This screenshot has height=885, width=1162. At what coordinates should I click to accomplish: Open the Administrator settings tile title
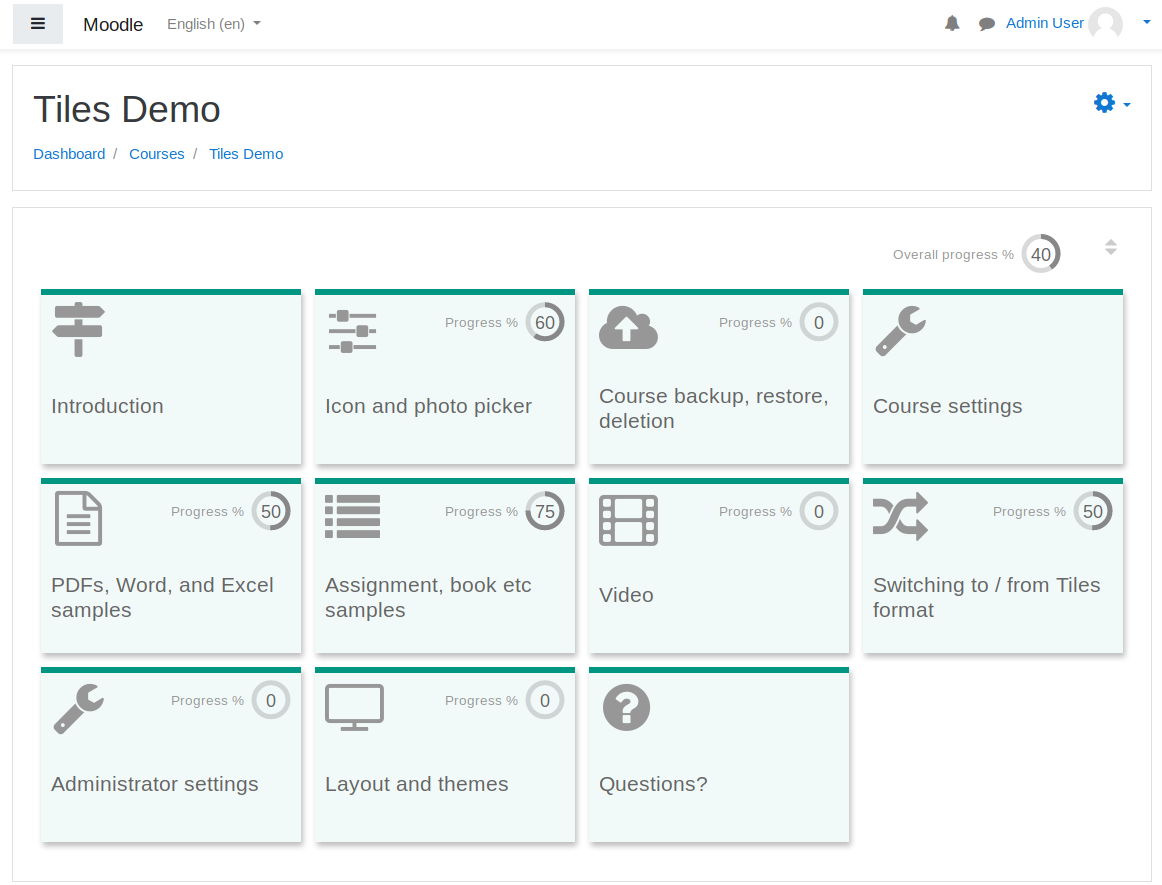click(155, 784)
